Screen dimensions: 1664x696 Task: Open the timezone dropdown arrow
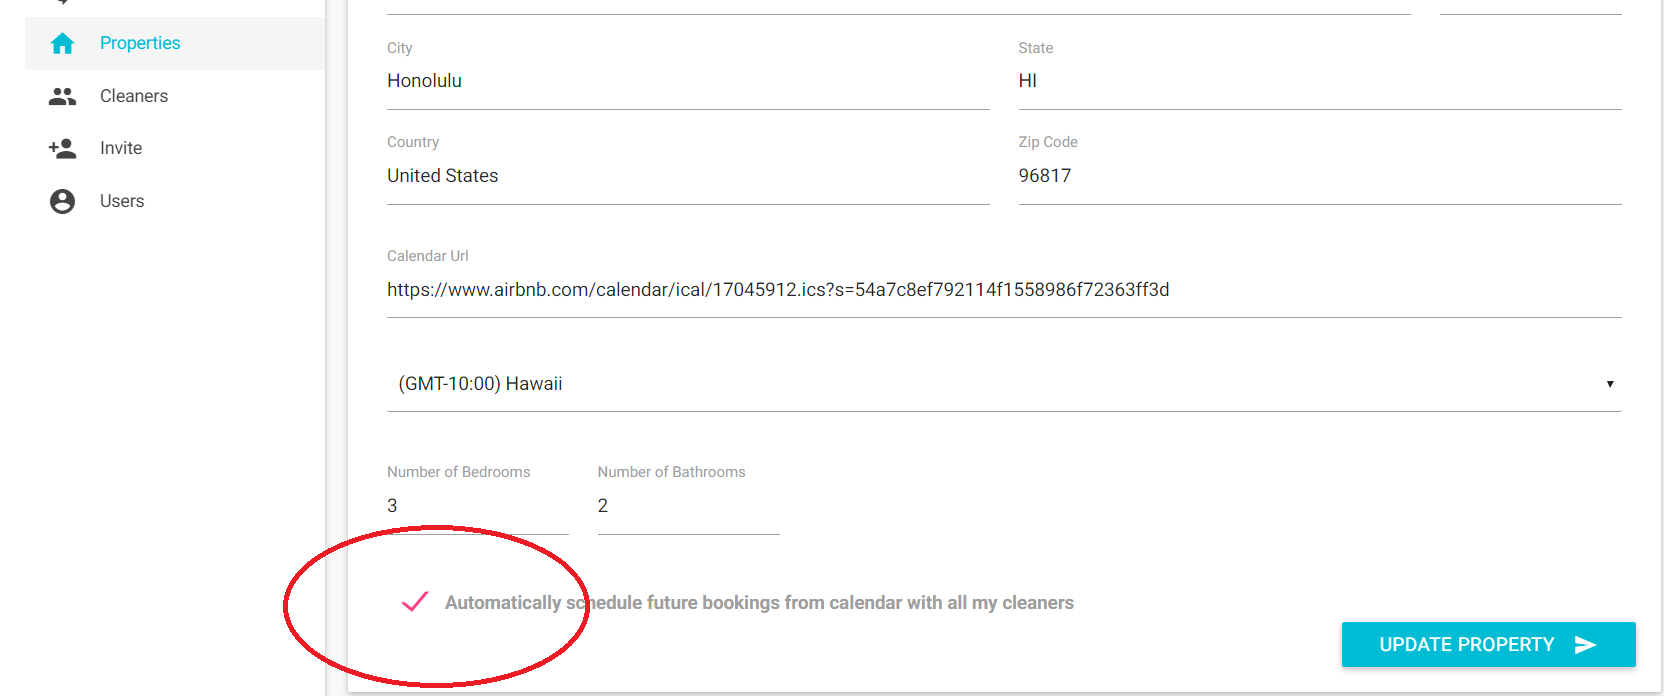click(x=1610, y=384)
